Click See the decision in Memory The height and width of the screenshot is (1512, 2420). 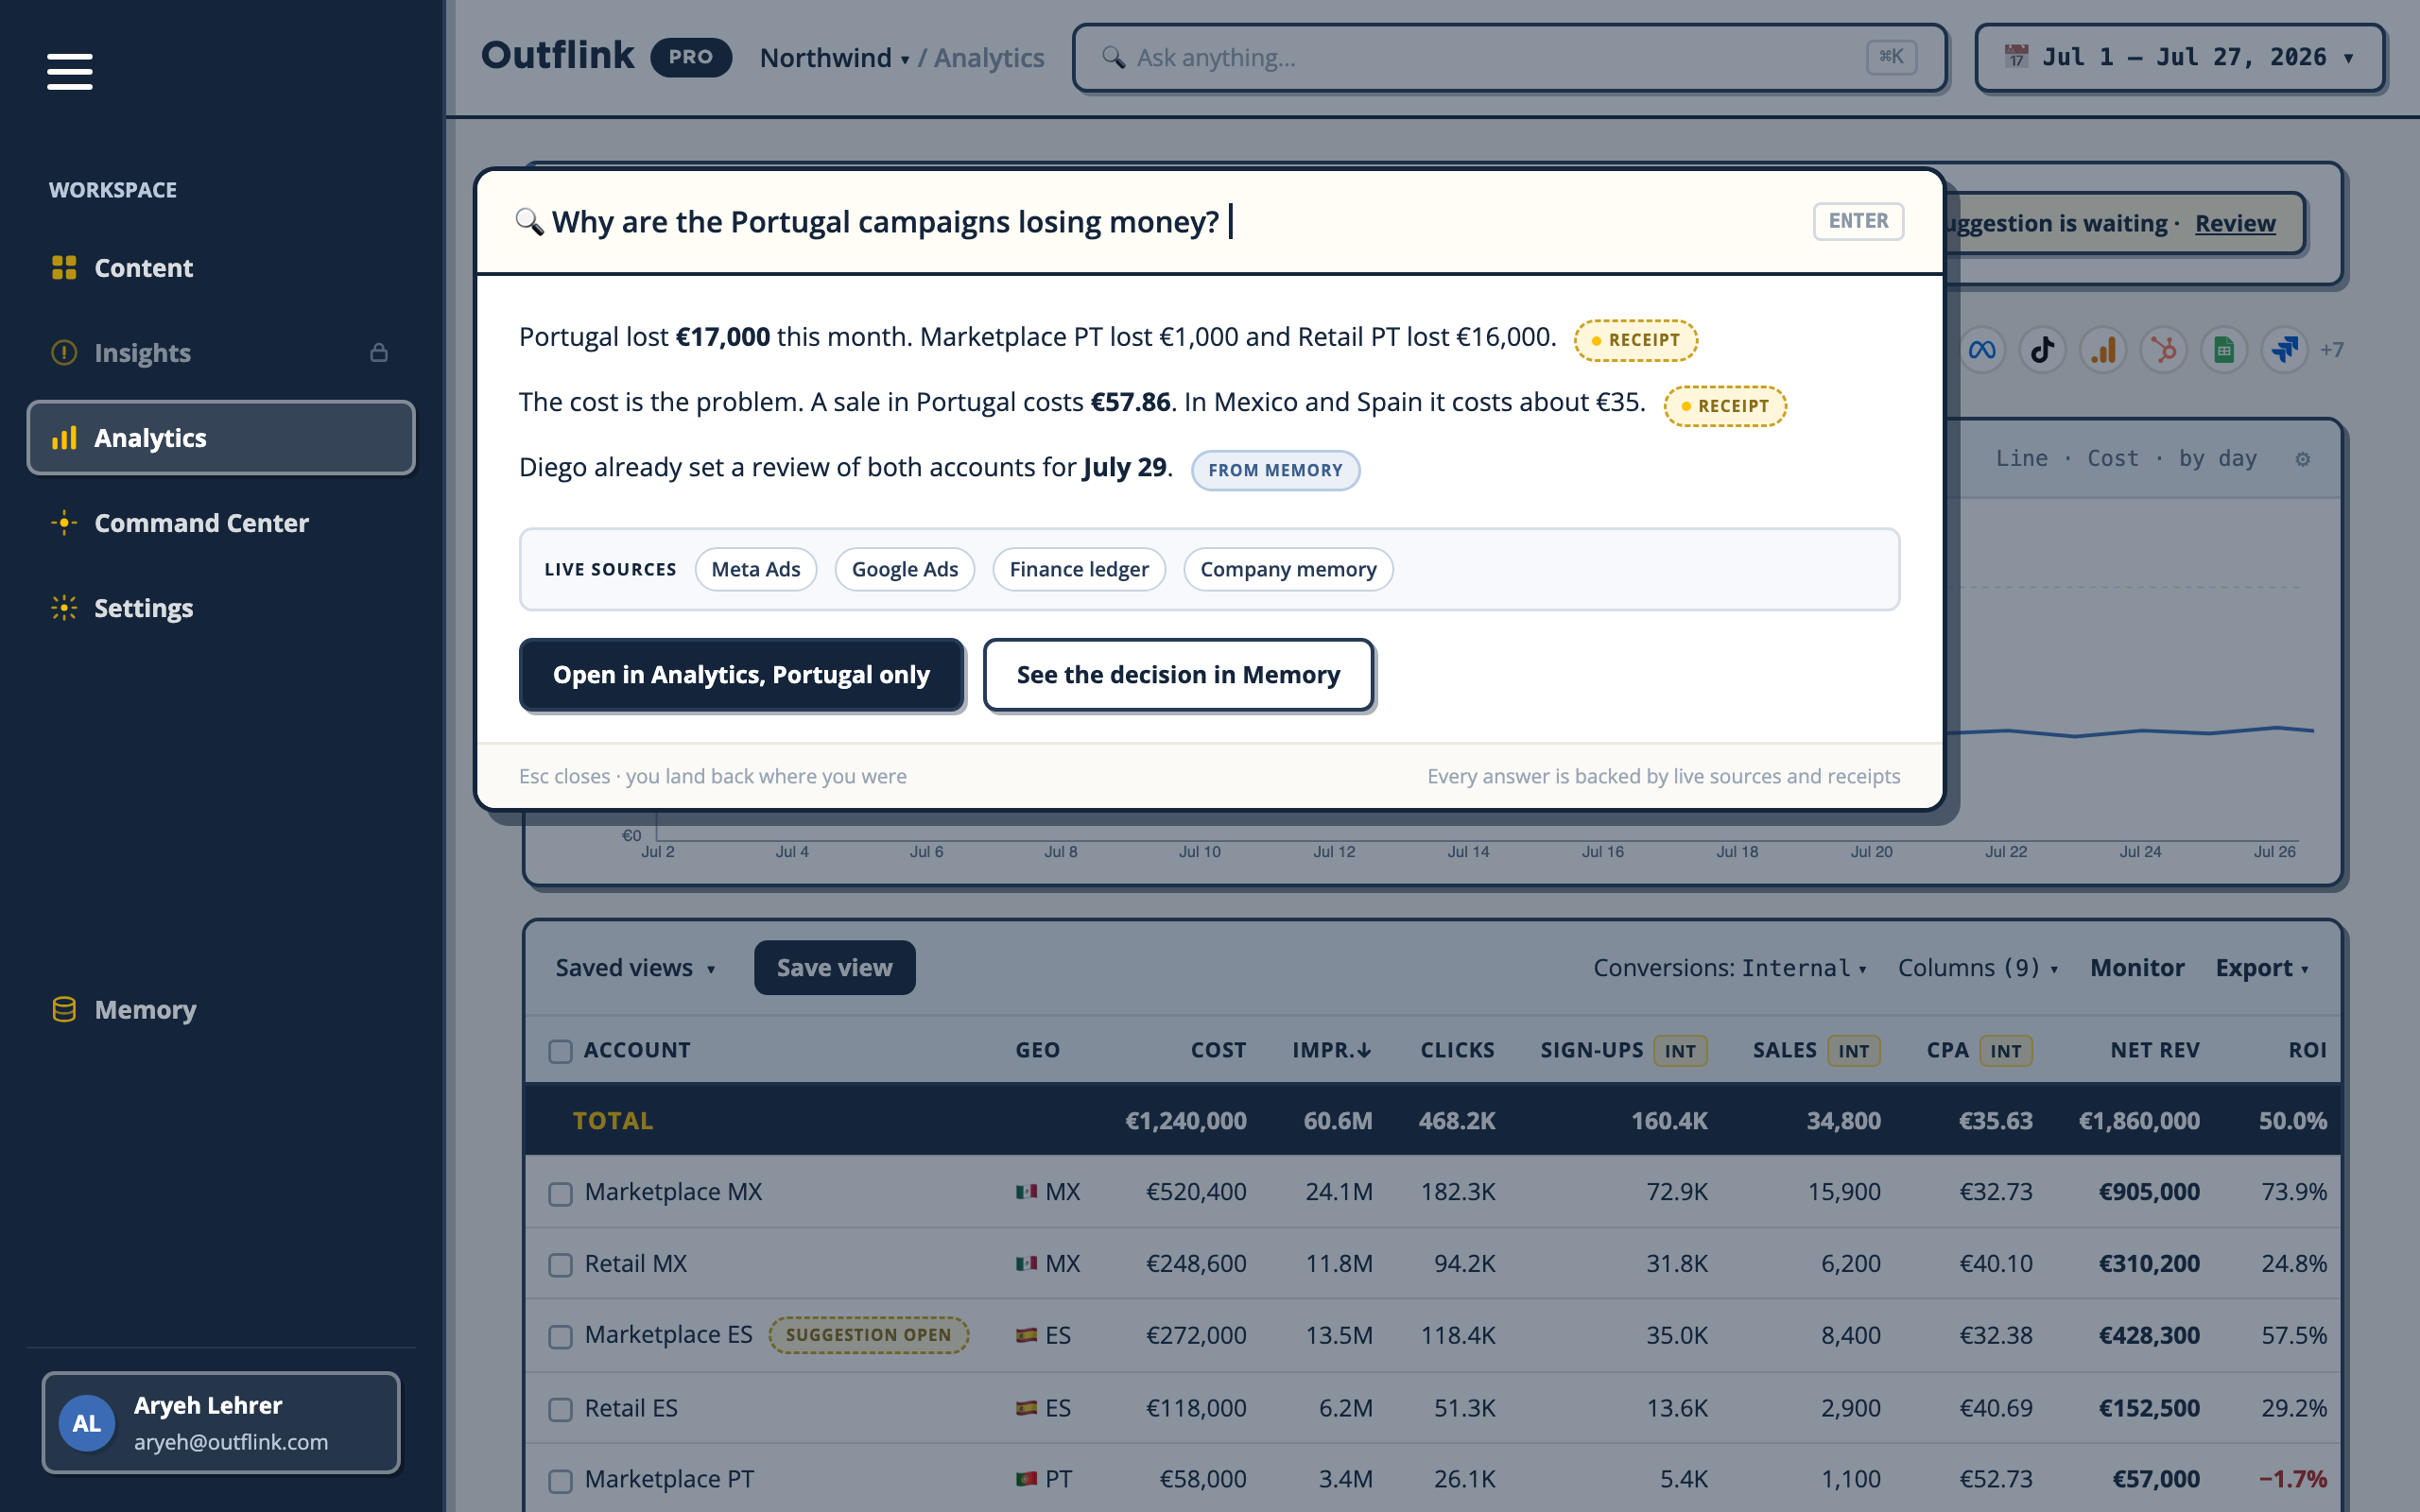[1178, 675]
